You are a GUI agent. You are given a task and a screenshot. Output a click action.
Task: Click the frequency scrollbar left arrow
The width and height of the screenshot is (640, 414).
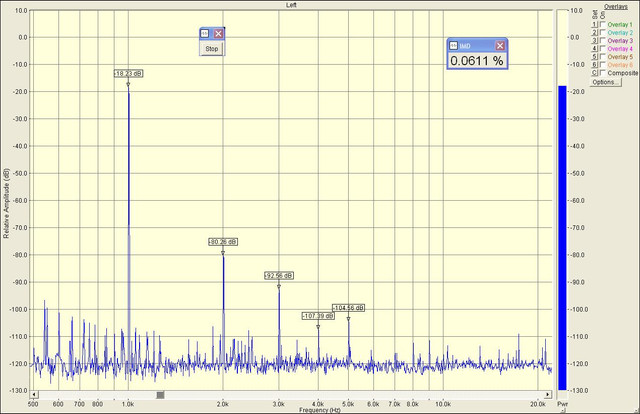(x=34, y=394)
